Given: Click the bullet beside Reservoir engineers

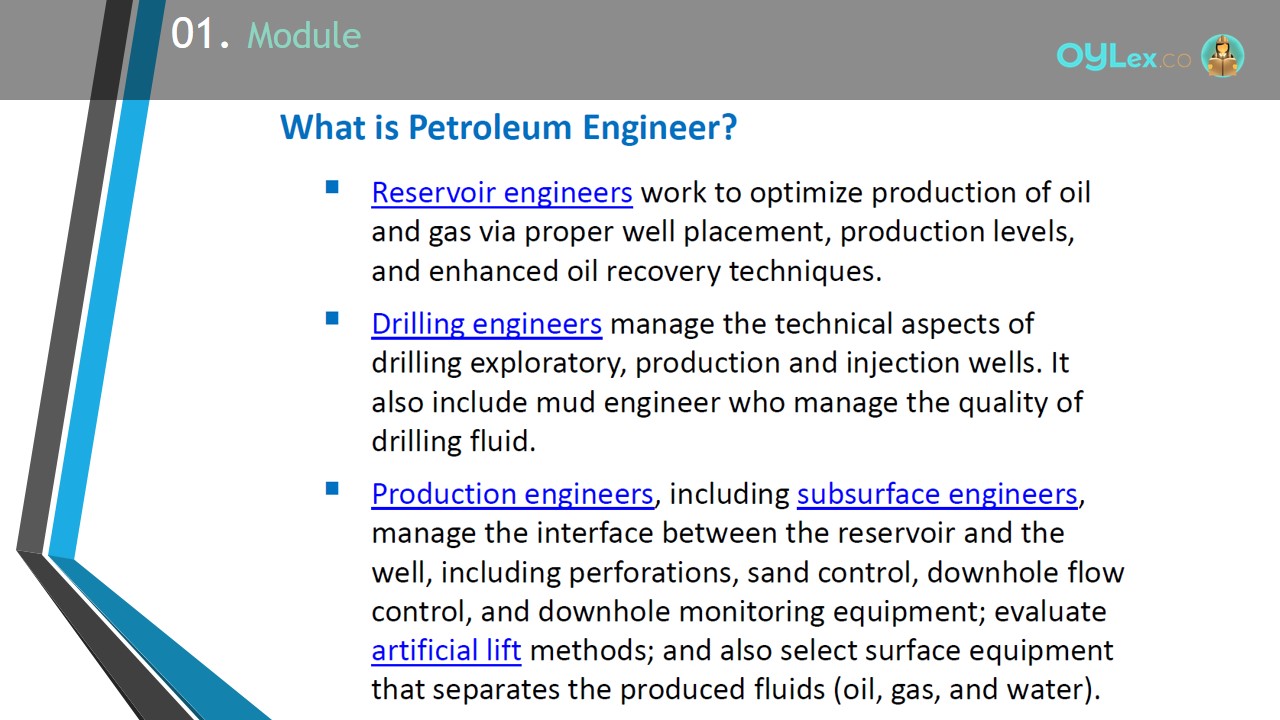Looking at the screenshot, I should pyautogui.click(x=332, y=187).
